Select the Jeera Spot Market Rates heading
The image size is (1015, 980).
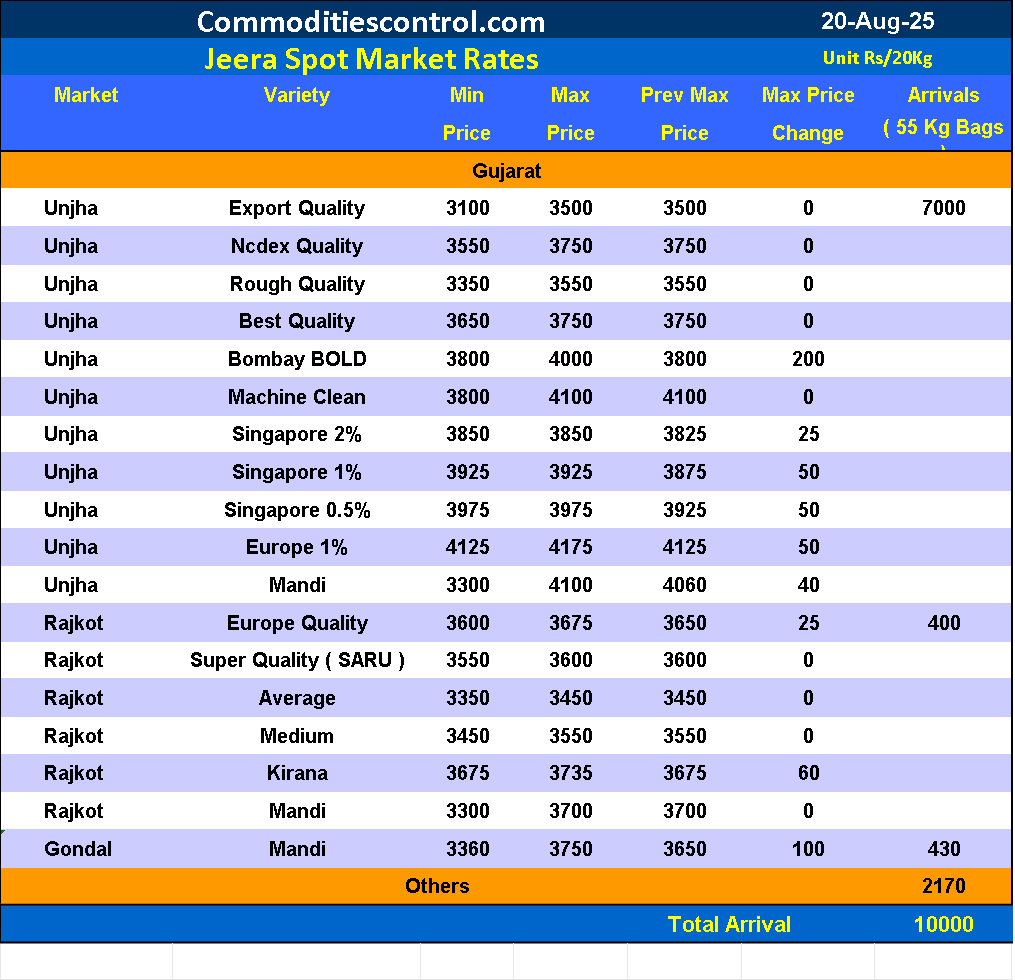[371, 59]
